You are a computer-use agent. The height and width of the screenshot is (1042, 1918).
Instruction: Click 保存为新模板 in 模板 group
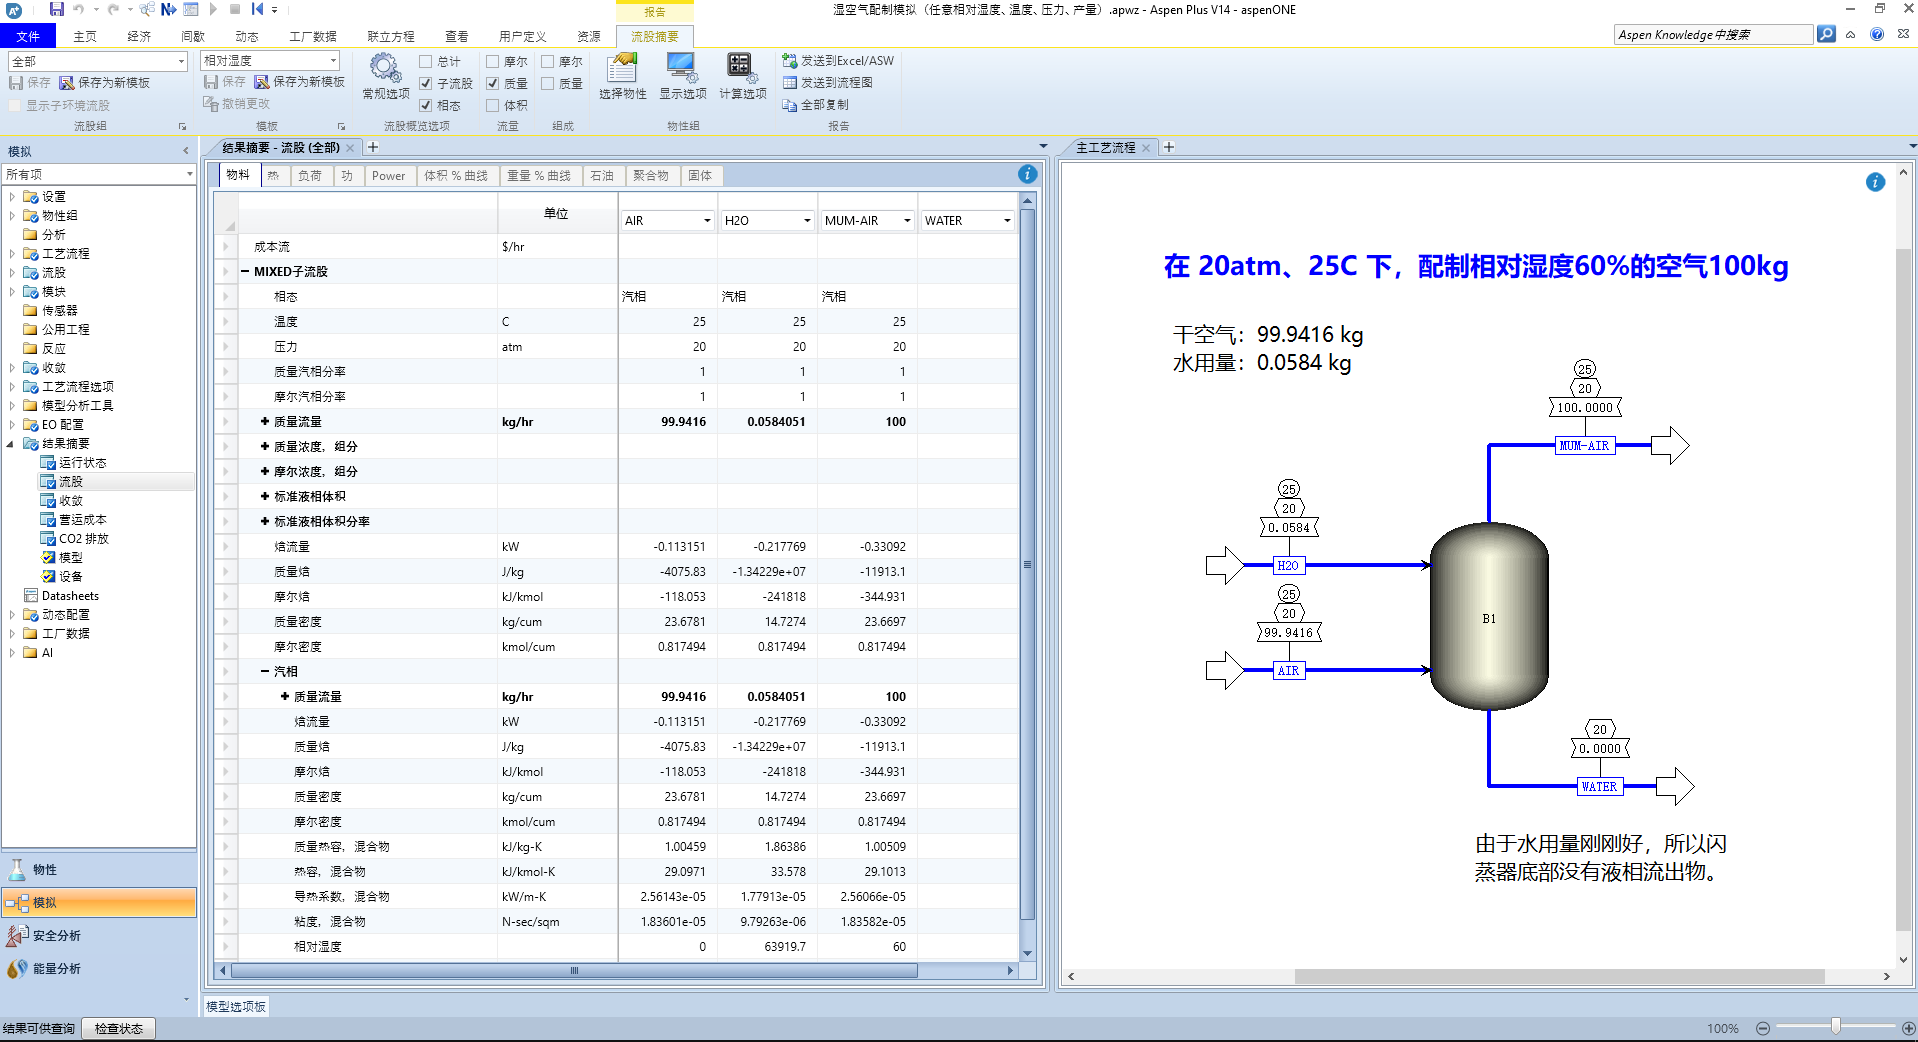pyautogui.click(x=300, y=82)
